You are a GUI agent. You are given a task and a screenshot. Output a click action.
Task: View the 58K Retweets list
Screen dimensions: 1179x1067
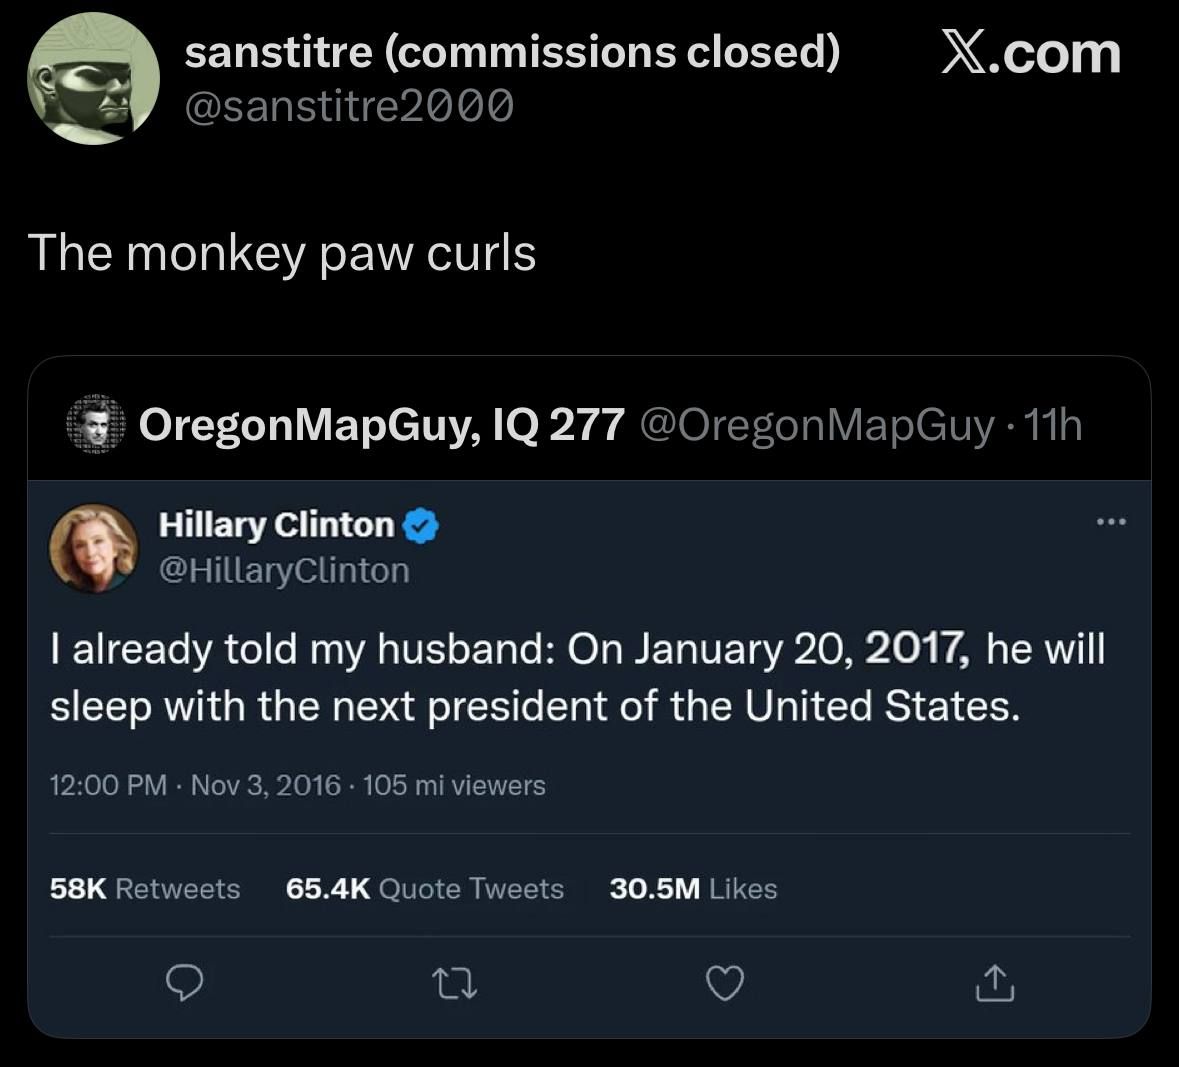145,889
